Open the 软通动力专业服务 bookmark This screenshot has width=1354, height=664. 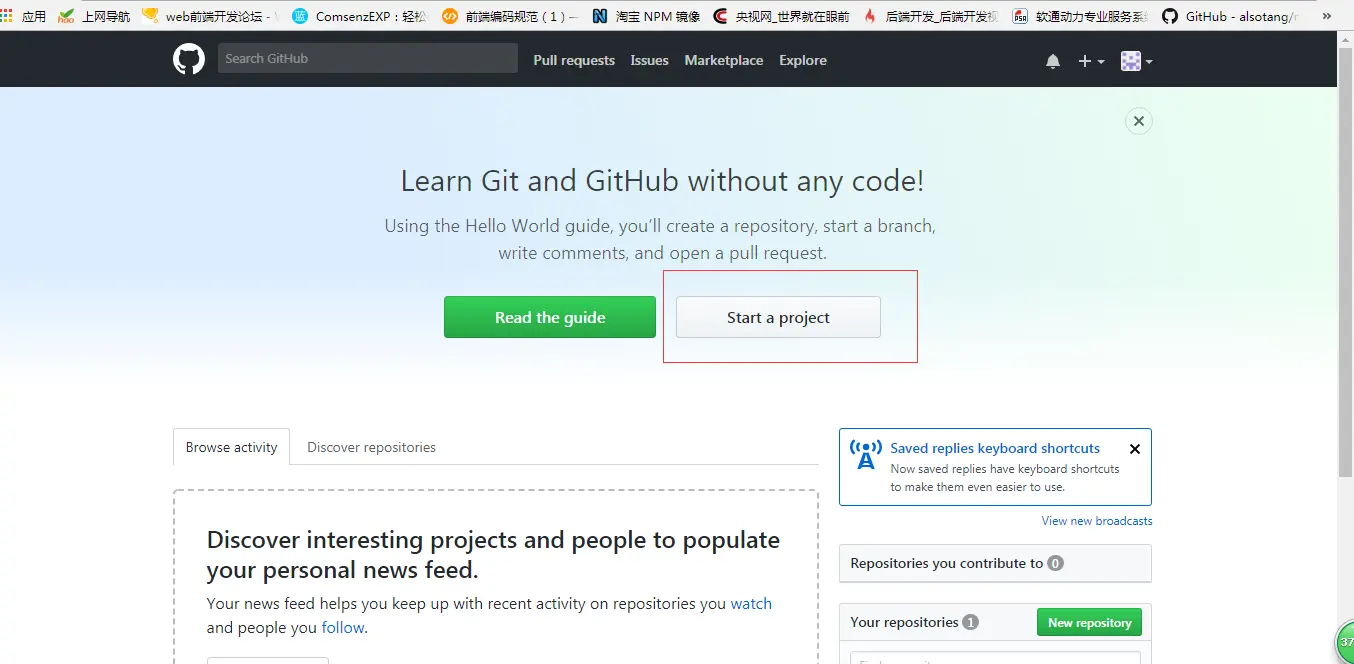point(1081,16)
